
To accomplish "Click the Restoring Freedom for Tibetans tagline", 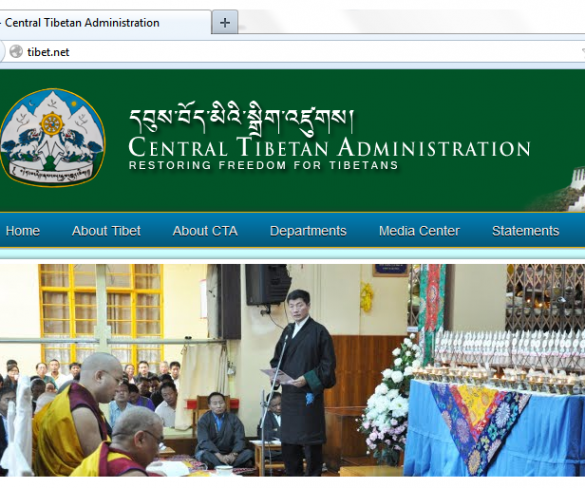I will [x=263, y=165].
